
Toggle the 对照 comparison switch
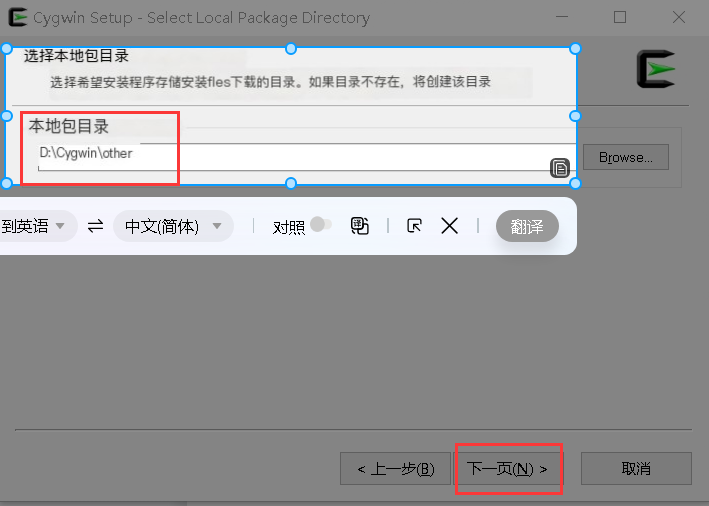pos(321,224)
